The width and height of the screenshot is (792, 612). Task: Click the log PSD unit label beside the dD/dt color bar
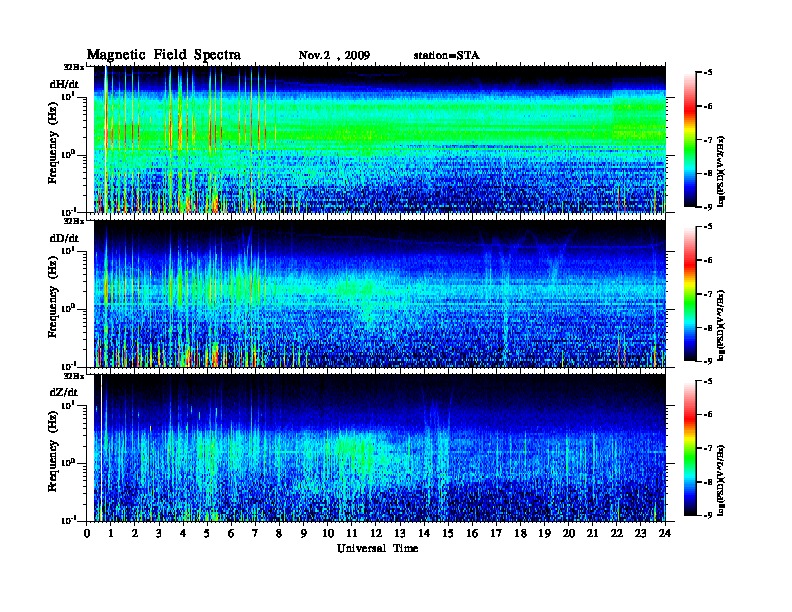tap(721, 326)
